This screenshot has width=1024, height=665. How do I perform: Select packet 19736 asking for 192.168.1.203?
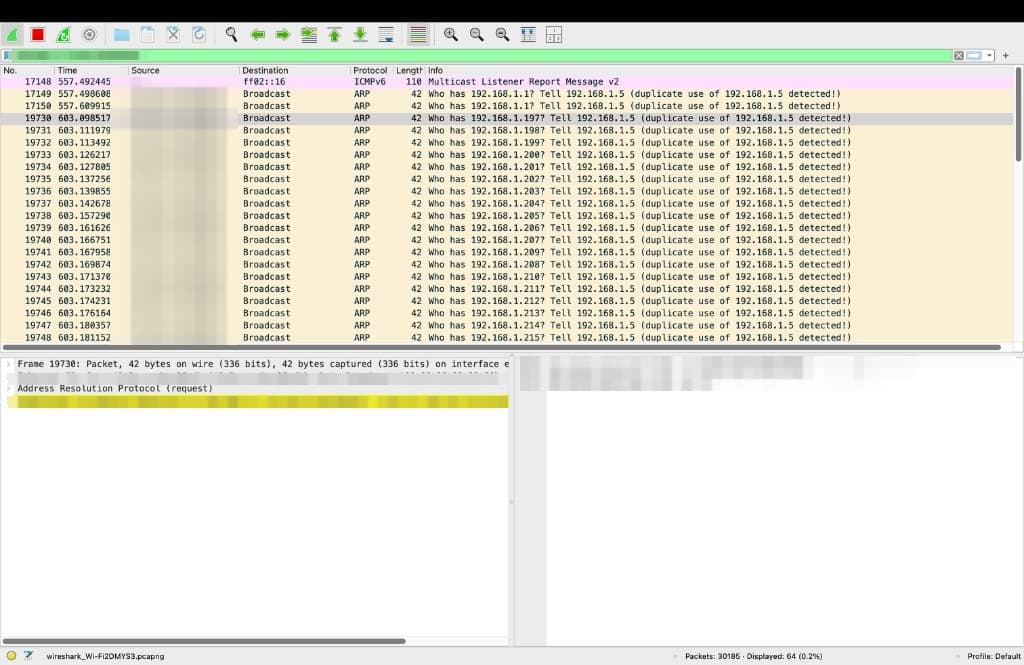[507, 191]
